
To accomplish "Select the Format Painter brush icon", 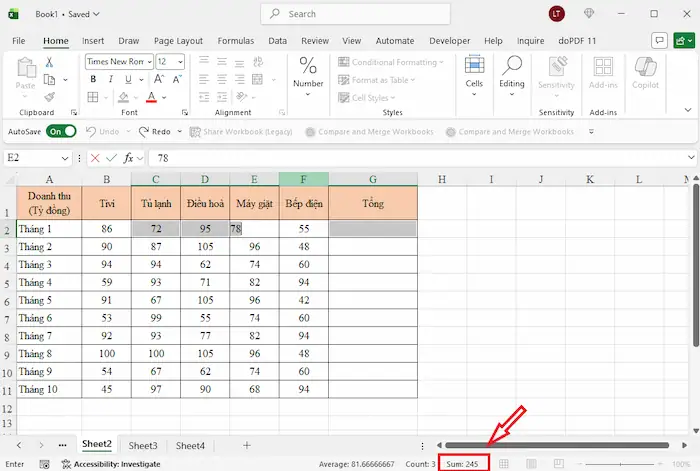I will pyautogui.click(x=49, y=97).
